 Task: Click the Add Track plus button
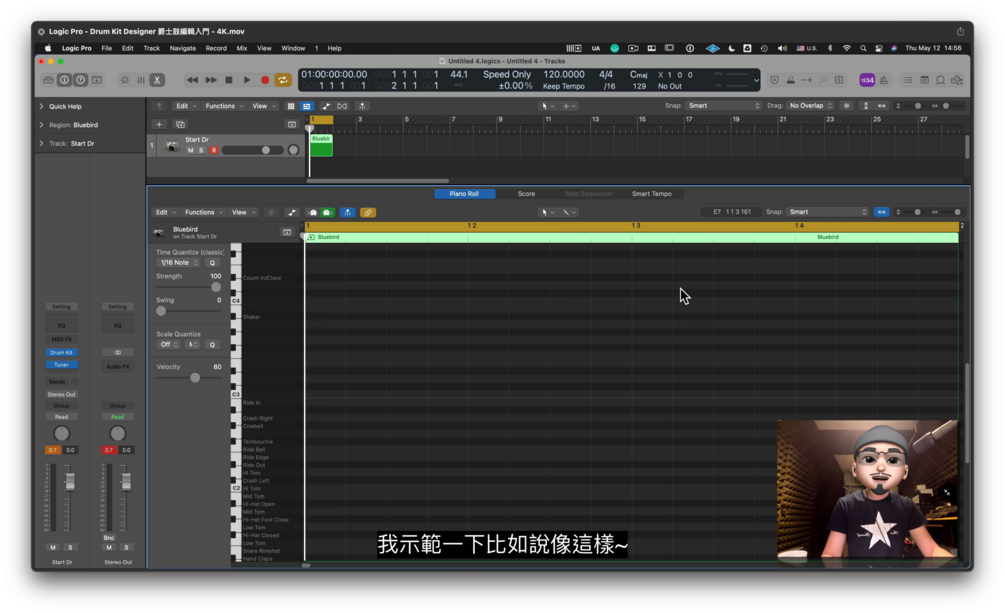pyautogui.click(x=159, y=124)
